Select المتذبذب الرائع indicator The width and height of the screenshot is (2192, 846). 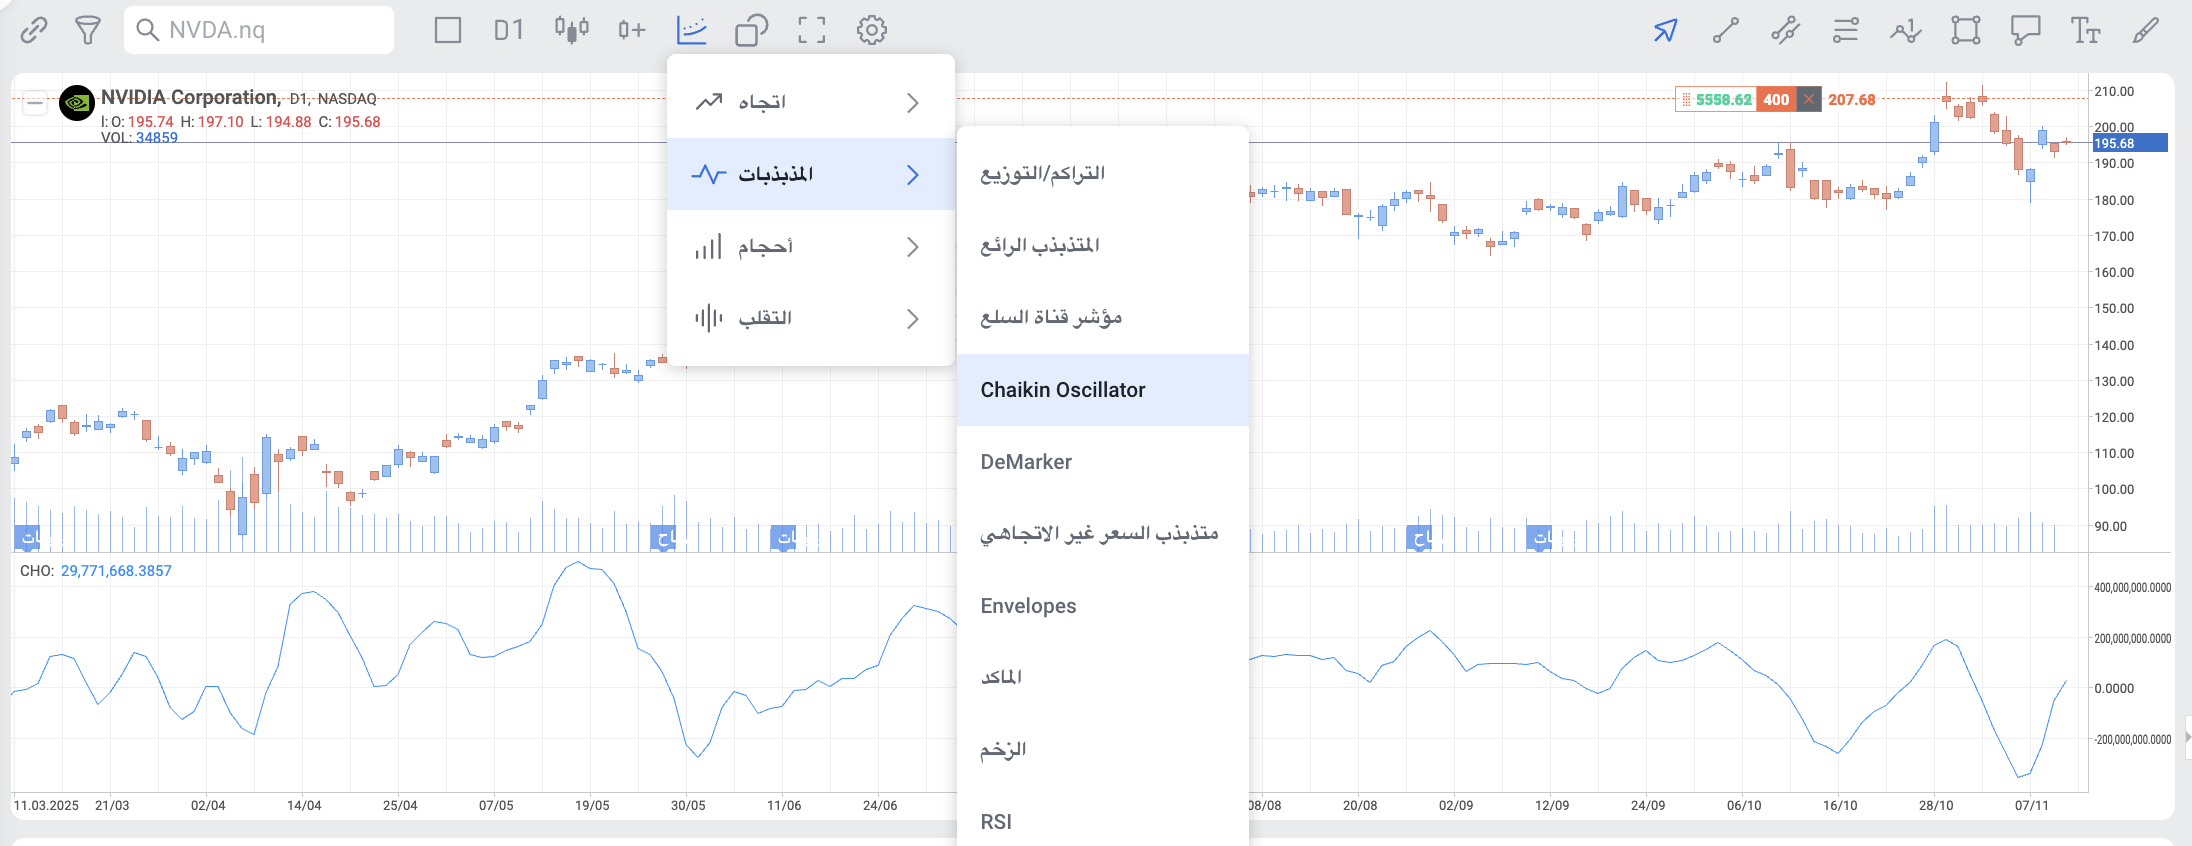click(x=1103, y=246)
